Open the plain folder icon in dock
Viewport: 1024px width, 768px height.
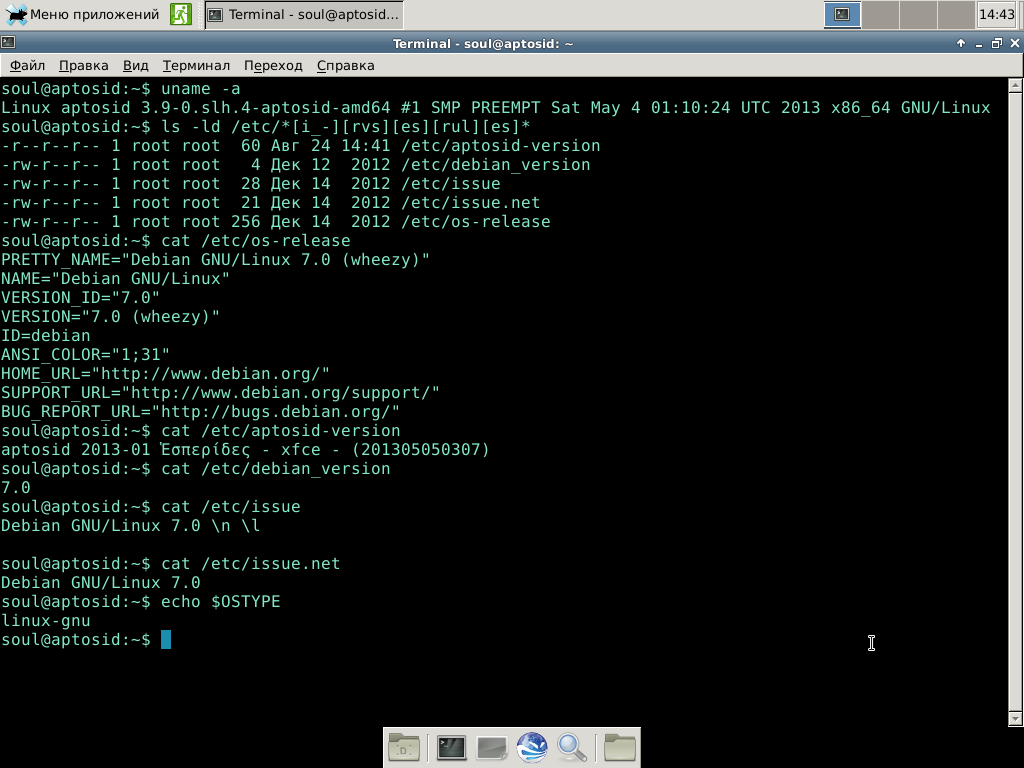[x=620, y=748]
